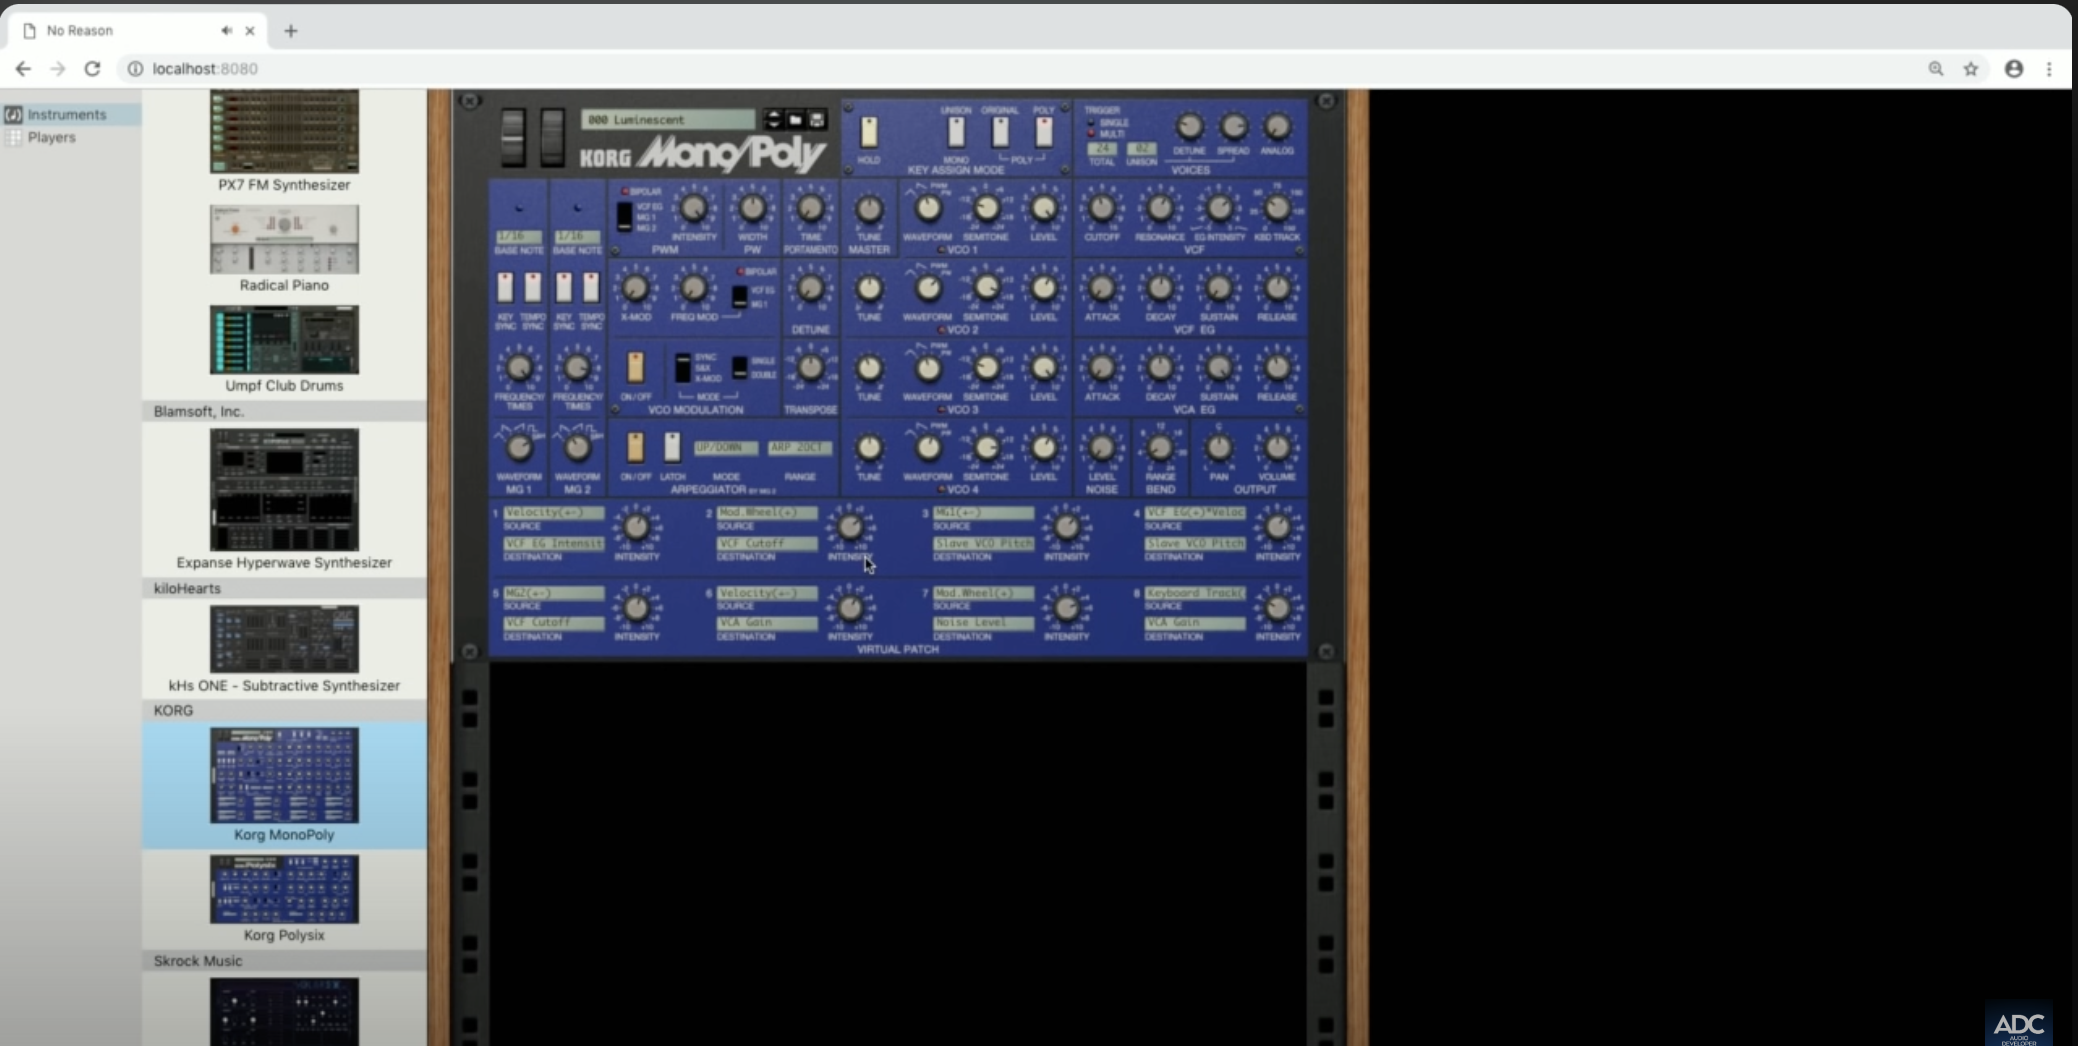
Task: Bookmark this page with the star icon
Action: pyautogui.click(x=1971, y=69)
